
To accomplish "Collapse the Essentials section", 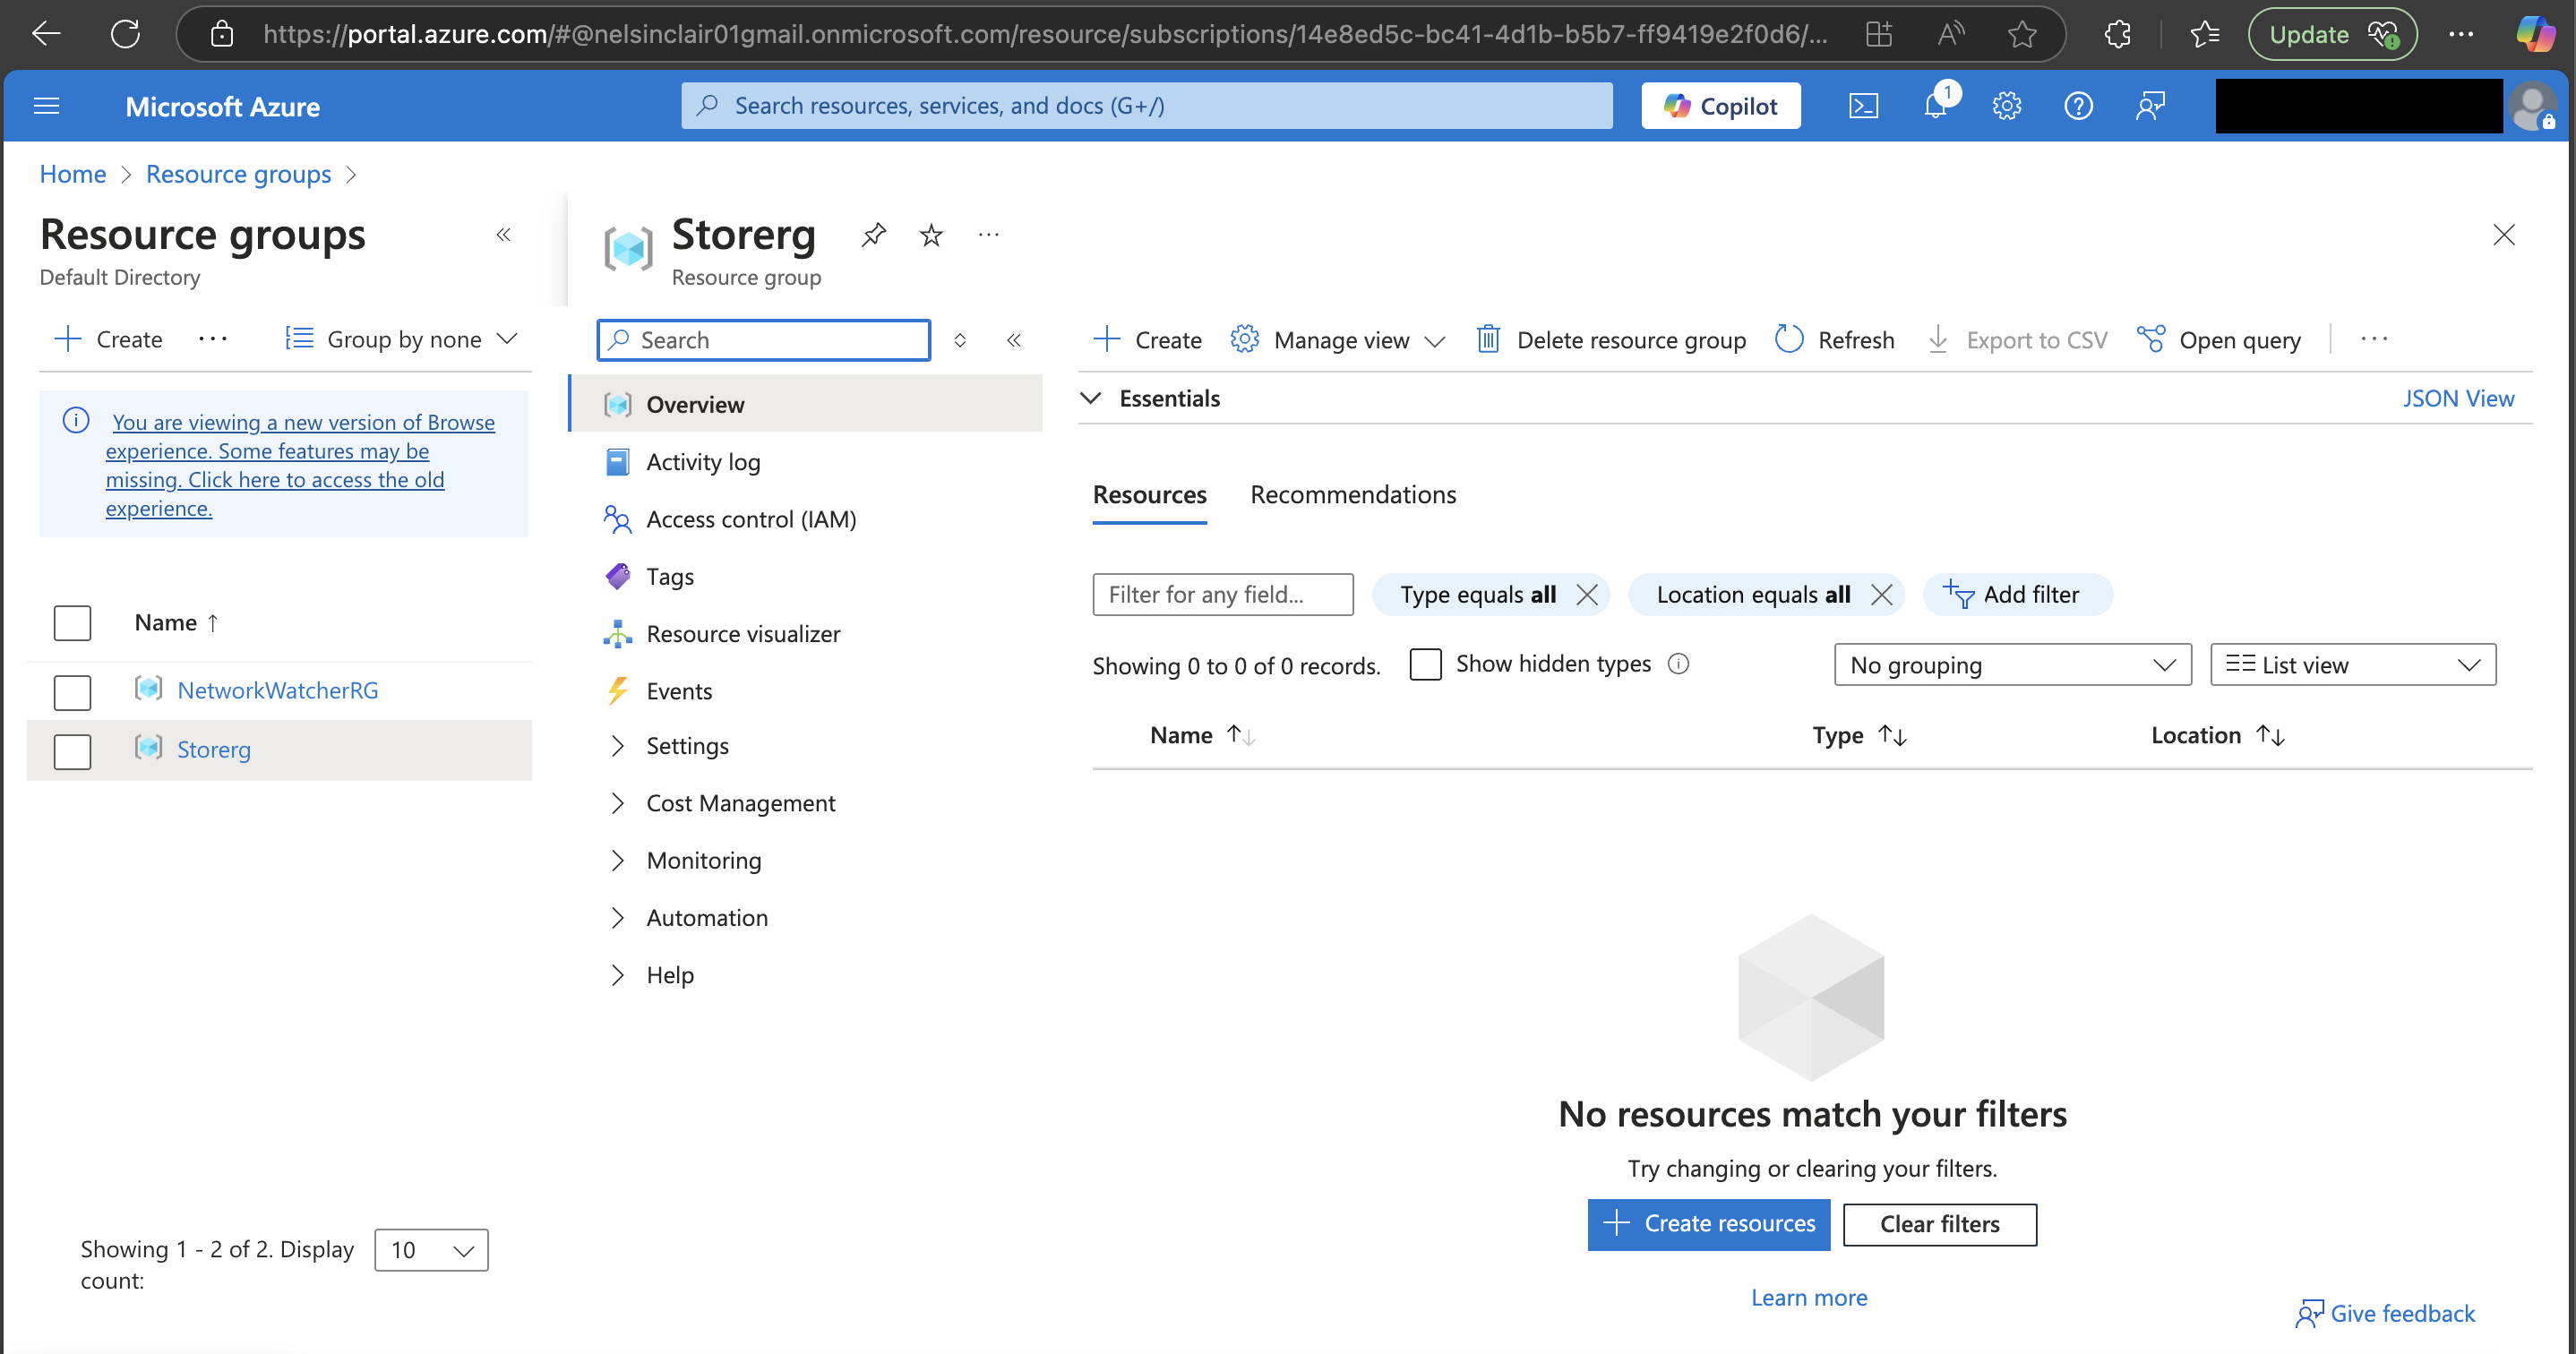I will (x=1091, y=398).
